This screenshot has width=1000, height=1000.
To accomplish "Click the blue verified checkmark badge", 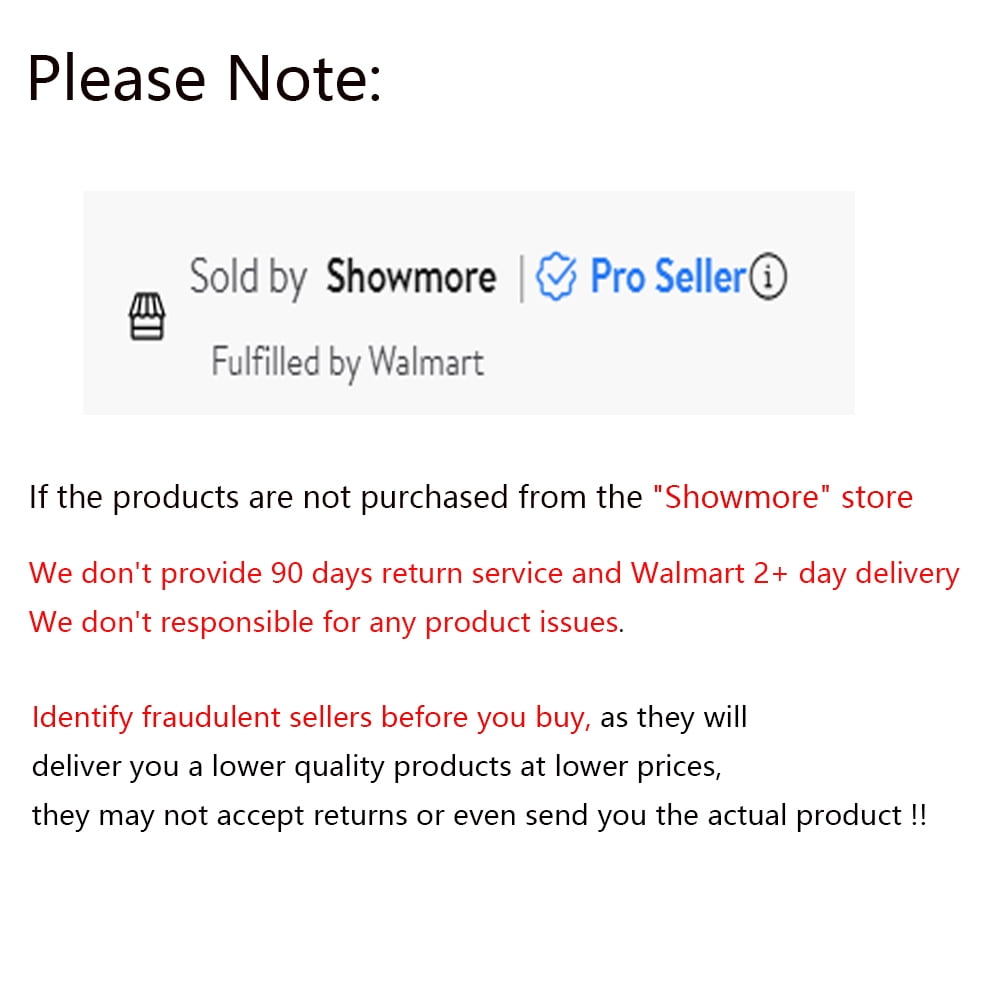I will (556, 277).
